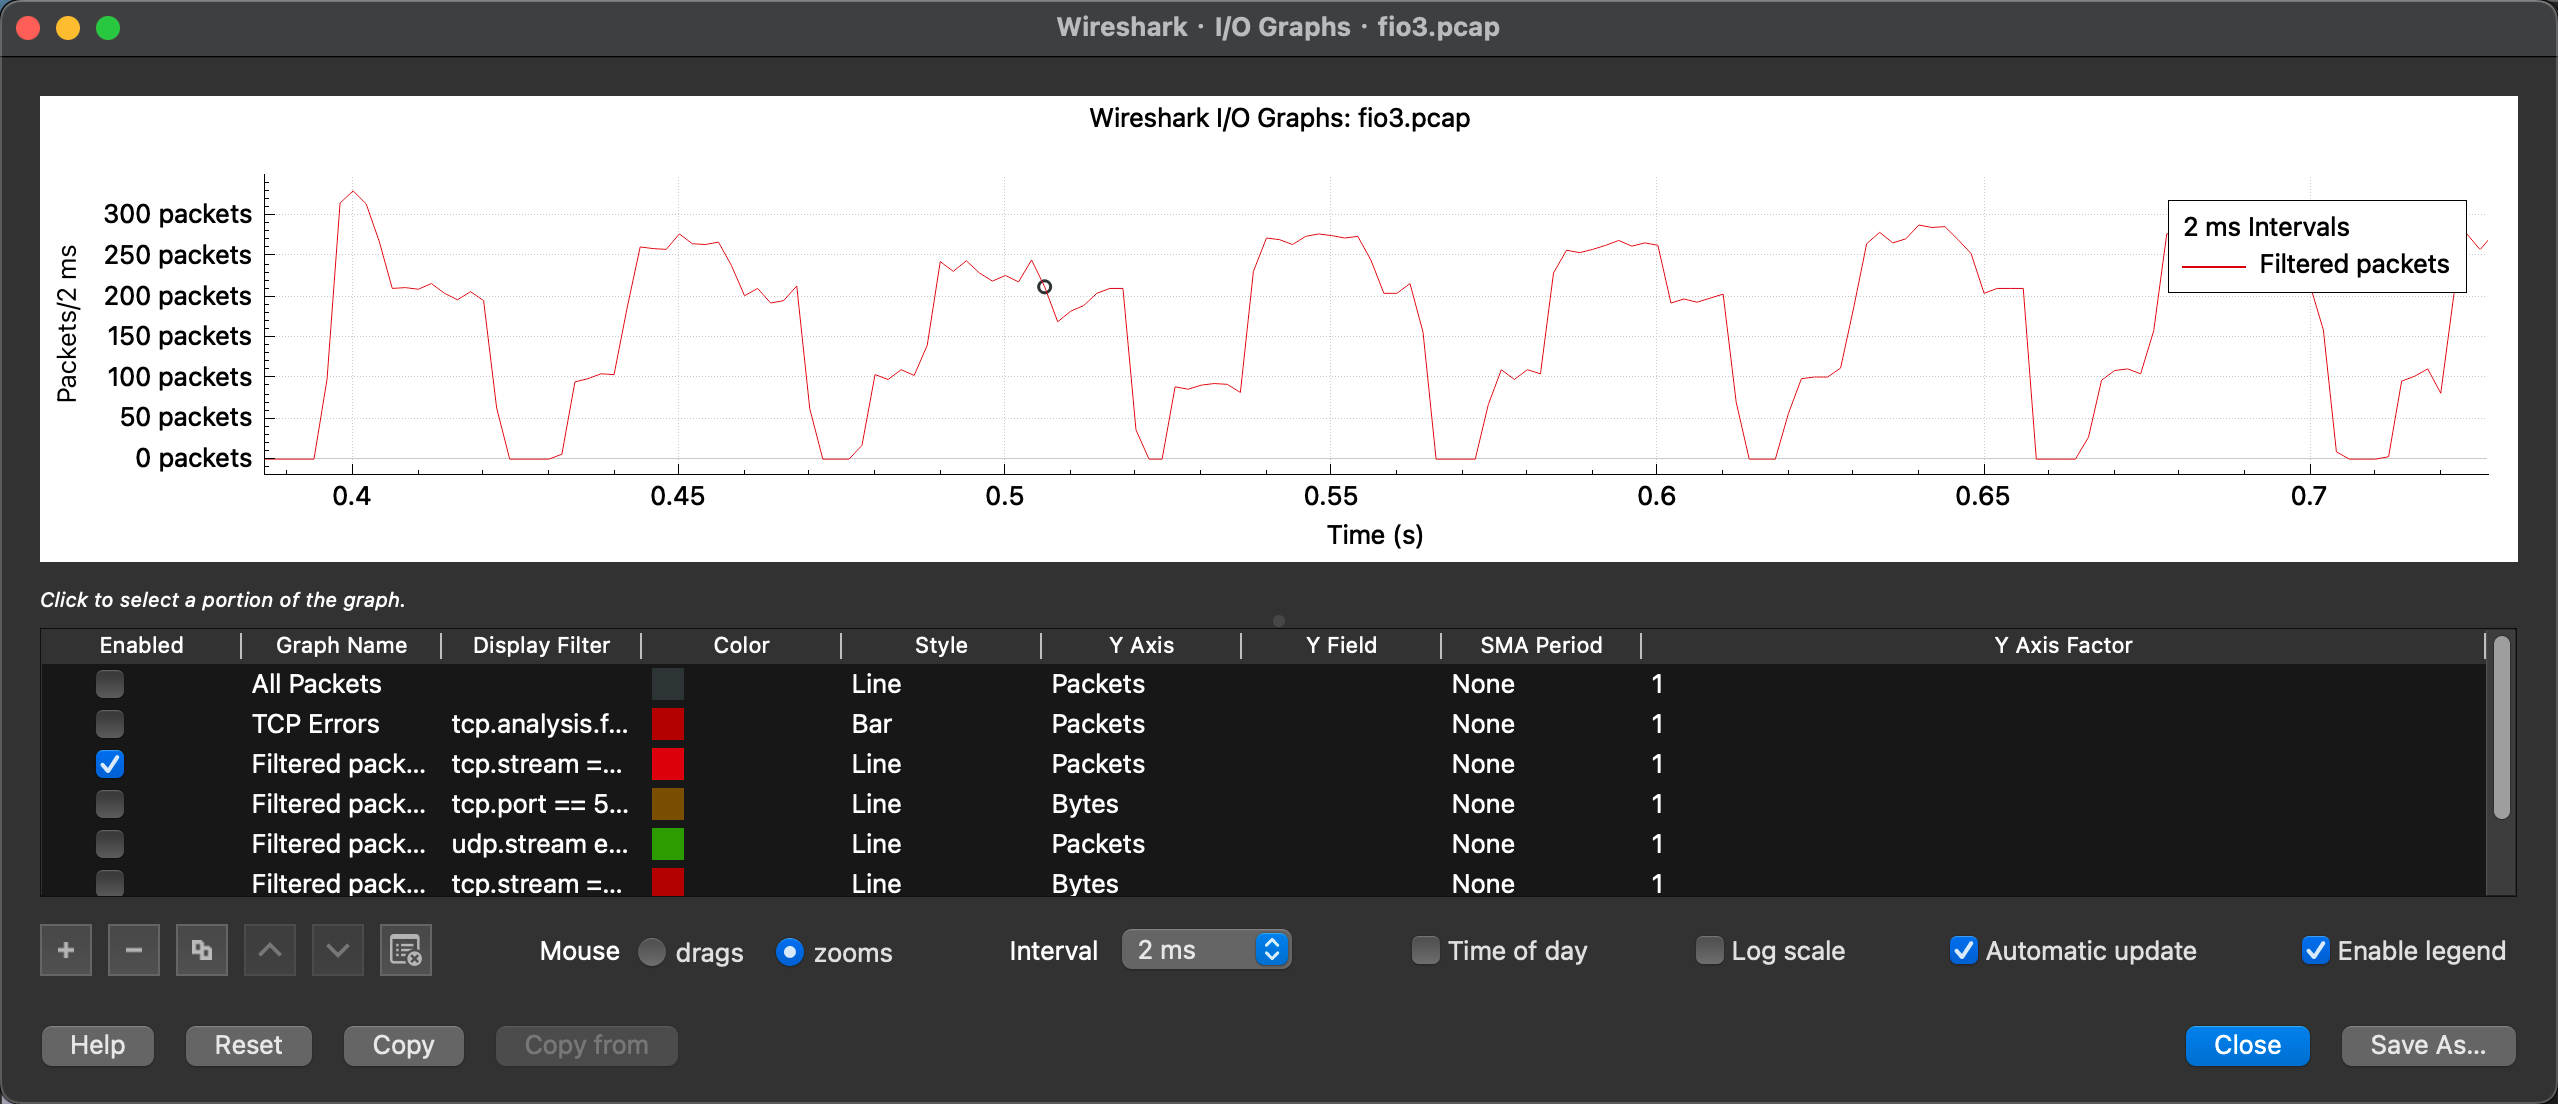Image resolution: width=2558 pixels, height=1104 pixels.
Task: Click the green macOS window button
Action: click(x=108, y=28)
